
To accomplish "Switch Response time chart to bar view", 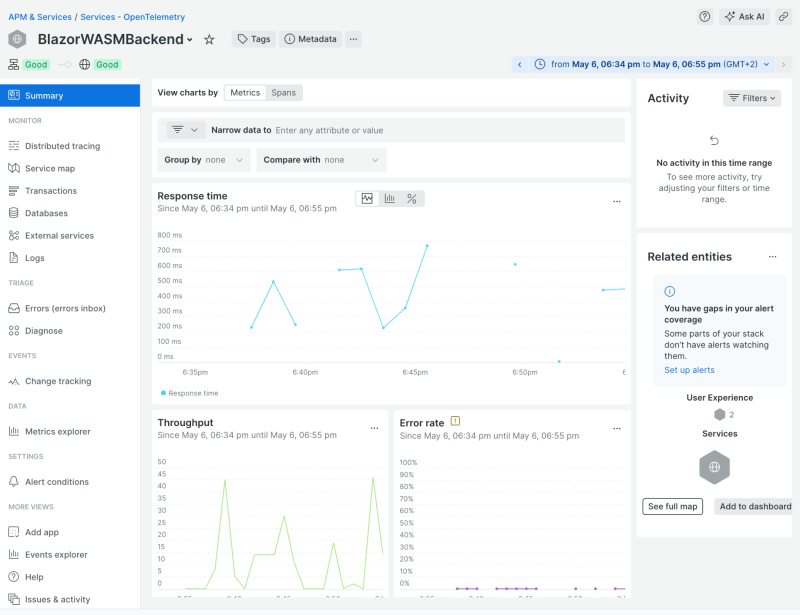I will 389,198.
